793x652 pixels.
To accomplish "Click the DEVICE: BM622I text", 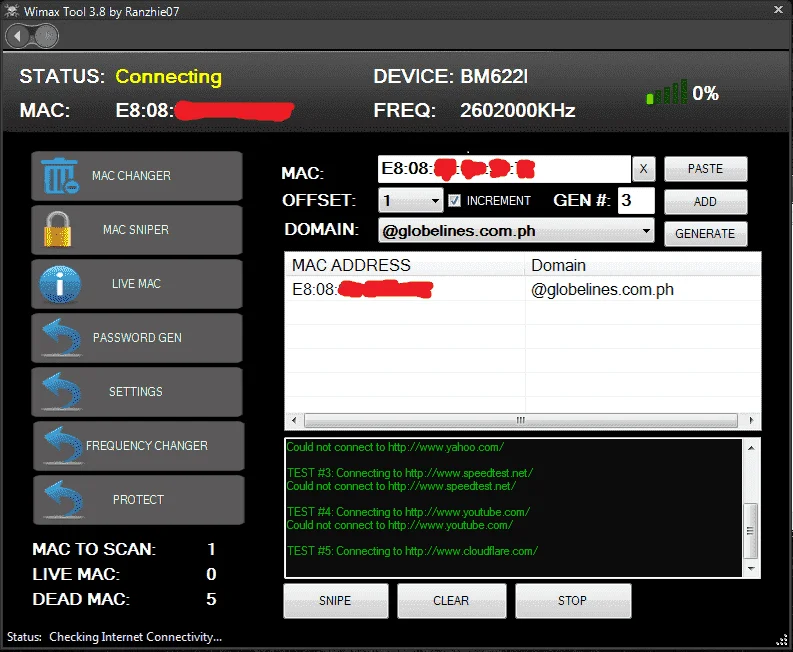I will pos(451,76).
